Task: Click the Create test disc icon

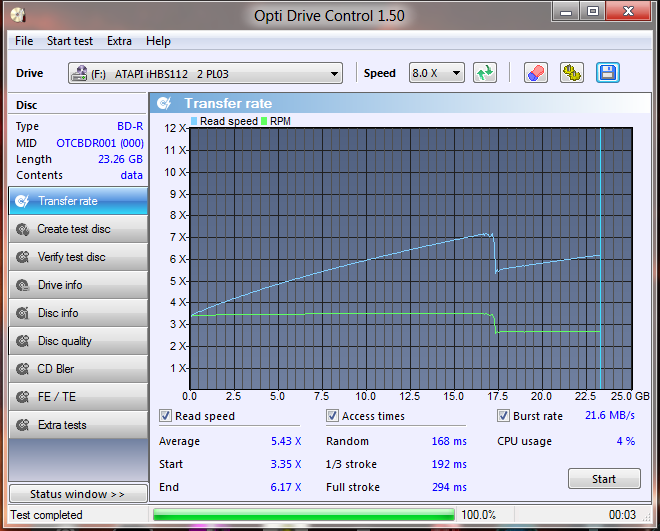Action: (22, 229)
